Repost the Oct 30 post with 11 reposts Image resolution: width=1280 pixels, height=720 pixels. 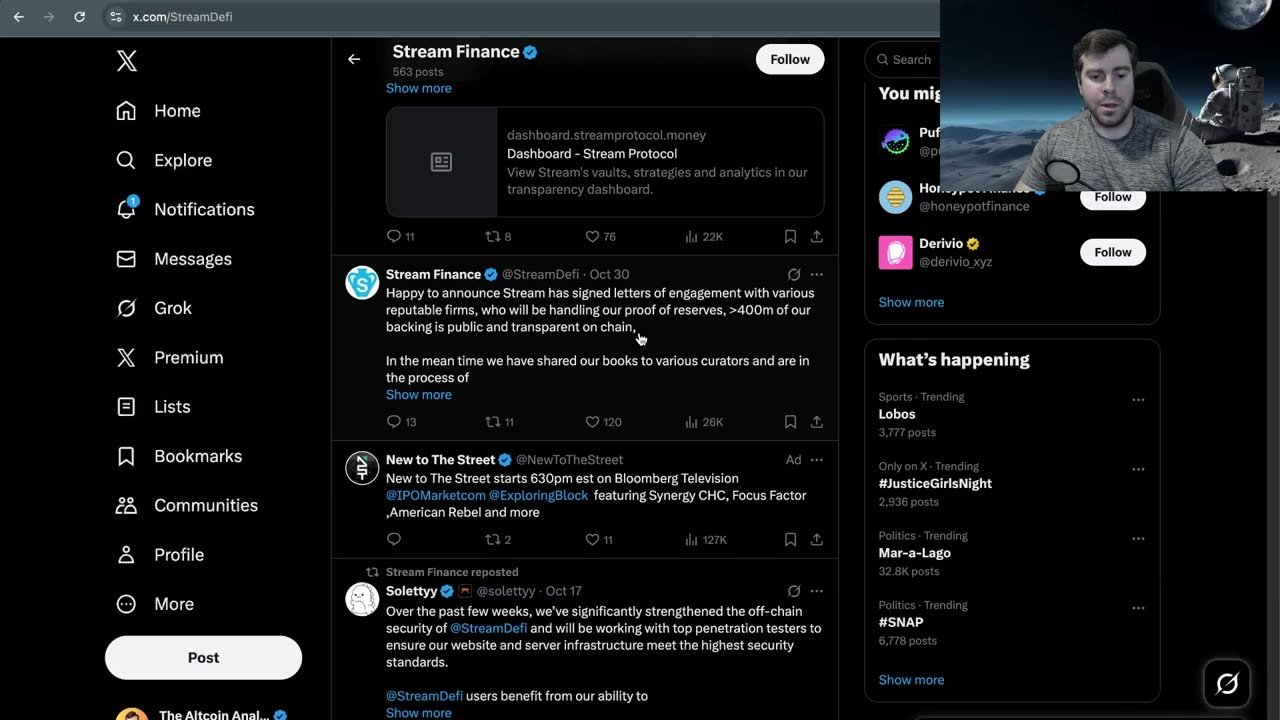tap(499, 422)
